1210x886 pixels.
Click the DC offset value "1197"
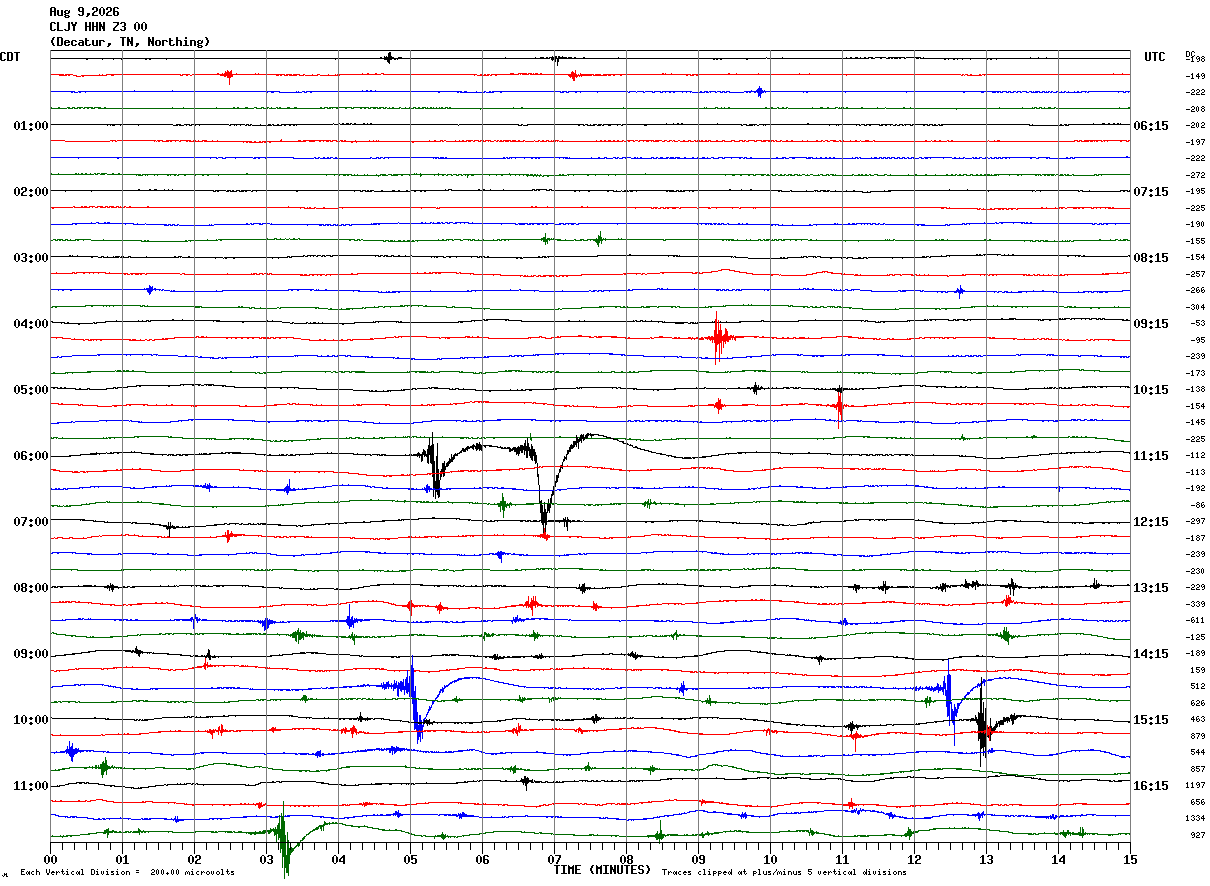(x=1195, y=786)
